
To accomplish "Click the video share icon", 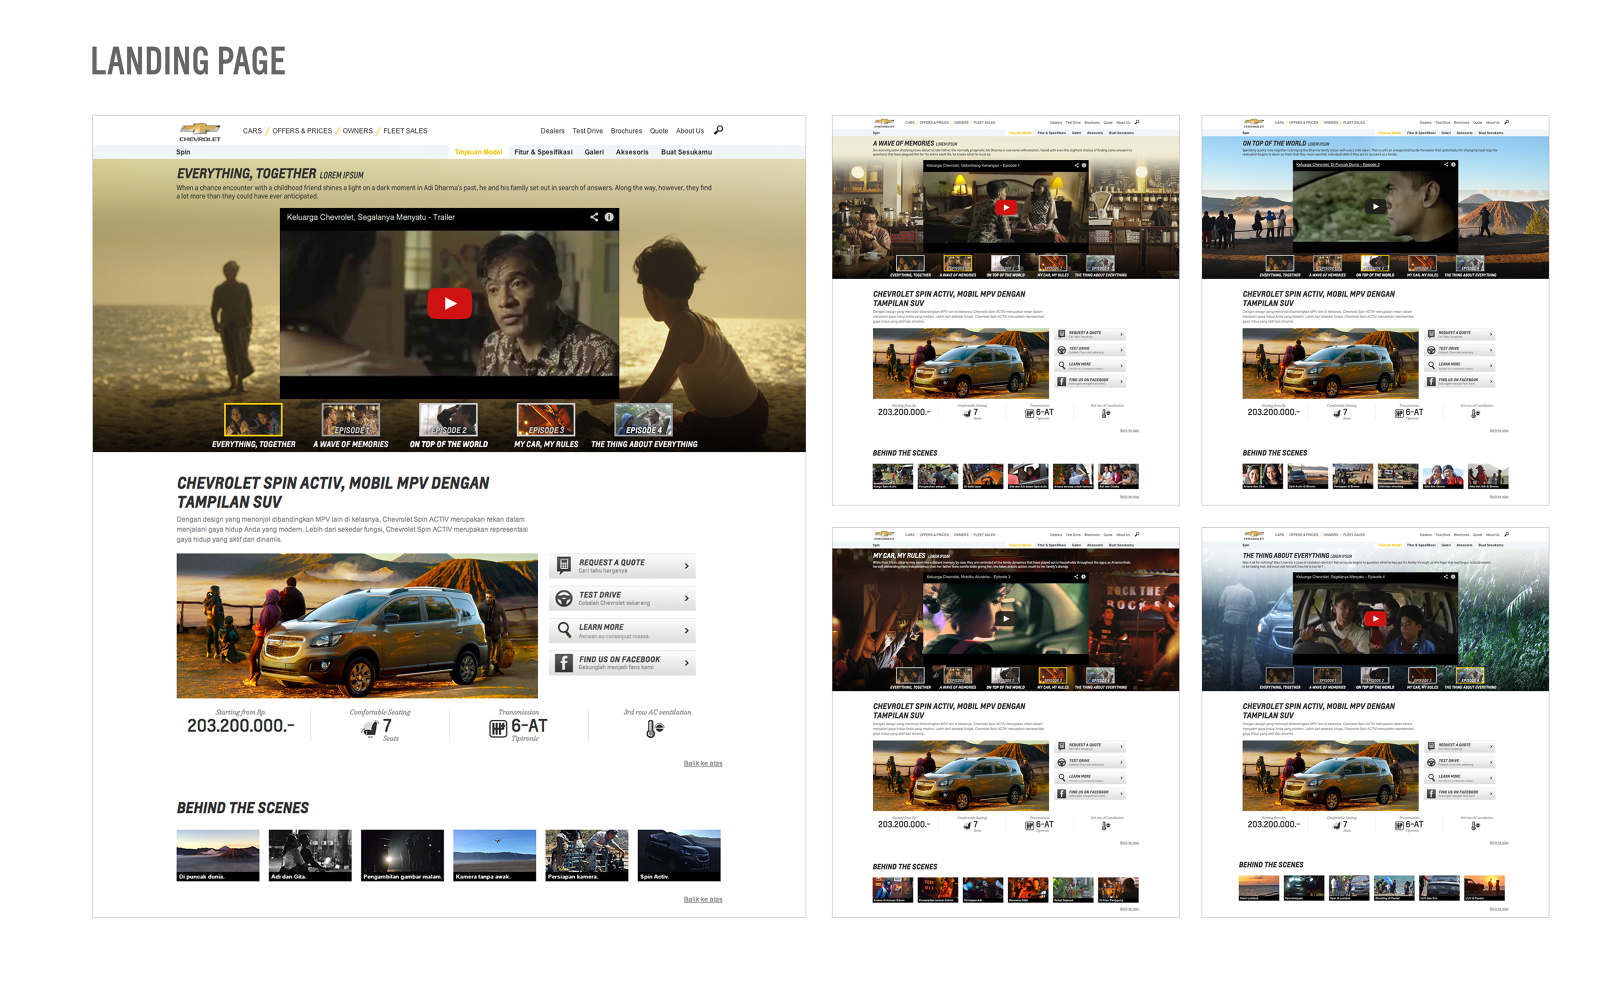I will (594, 217).
